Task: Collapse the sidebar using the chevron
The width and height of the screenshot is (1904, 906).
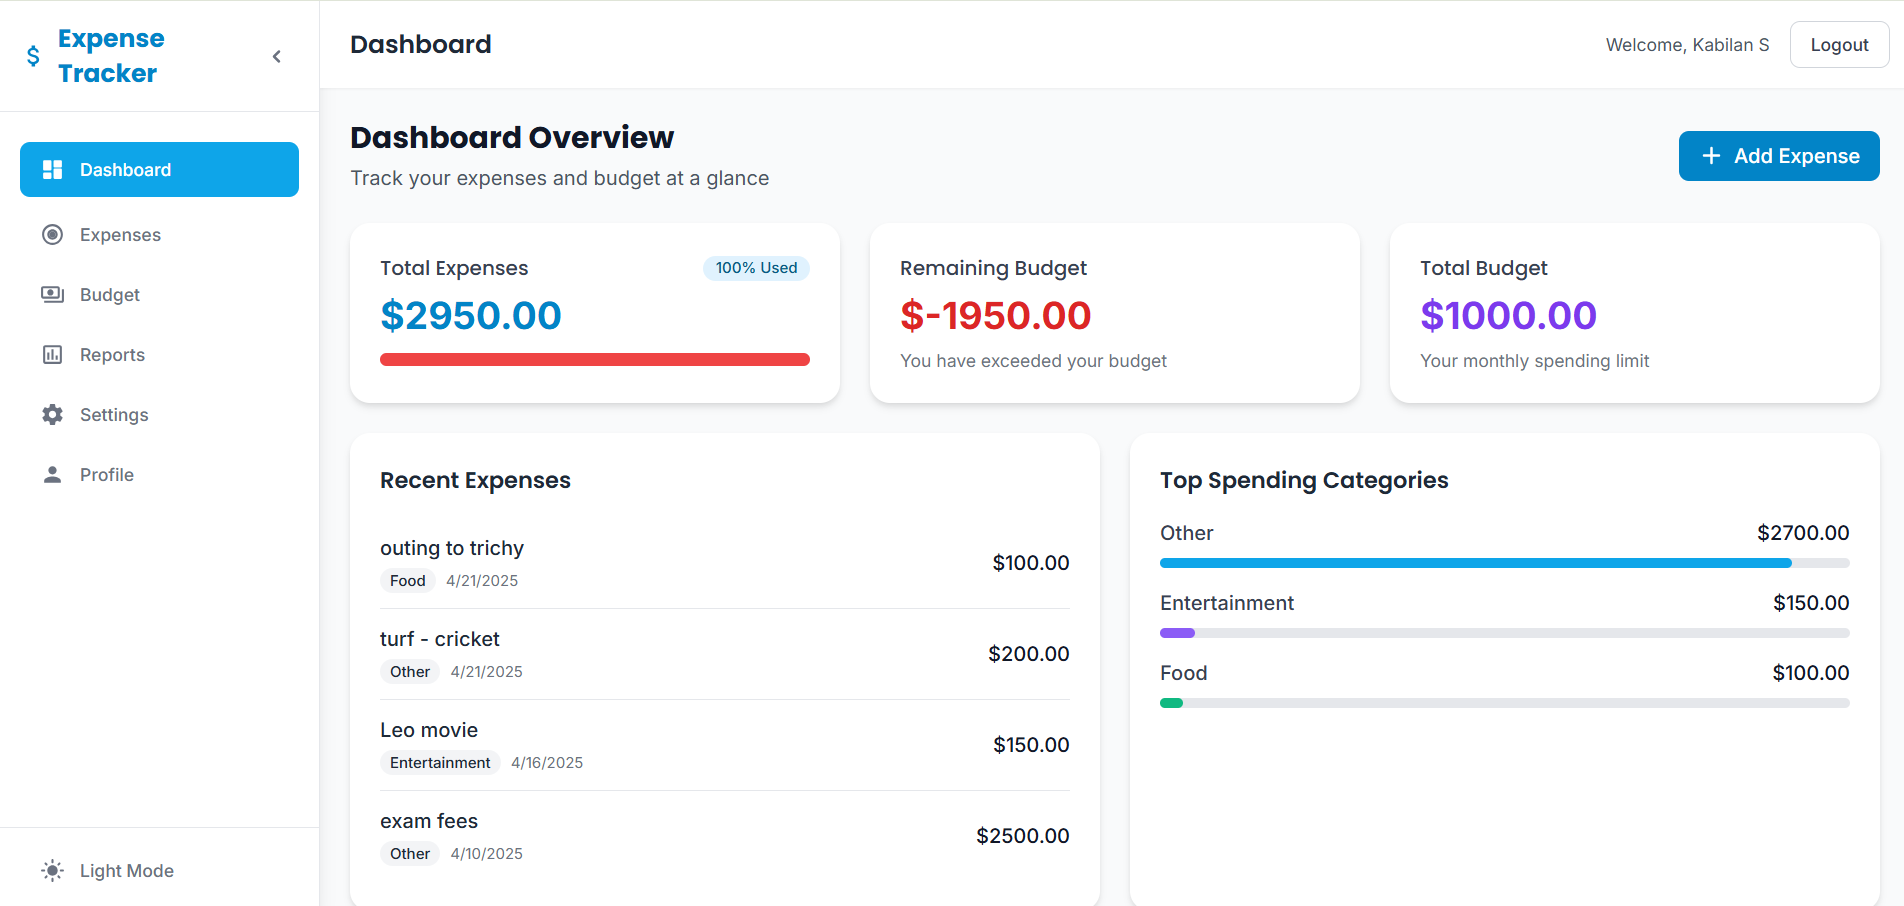Action: point(276,56)
